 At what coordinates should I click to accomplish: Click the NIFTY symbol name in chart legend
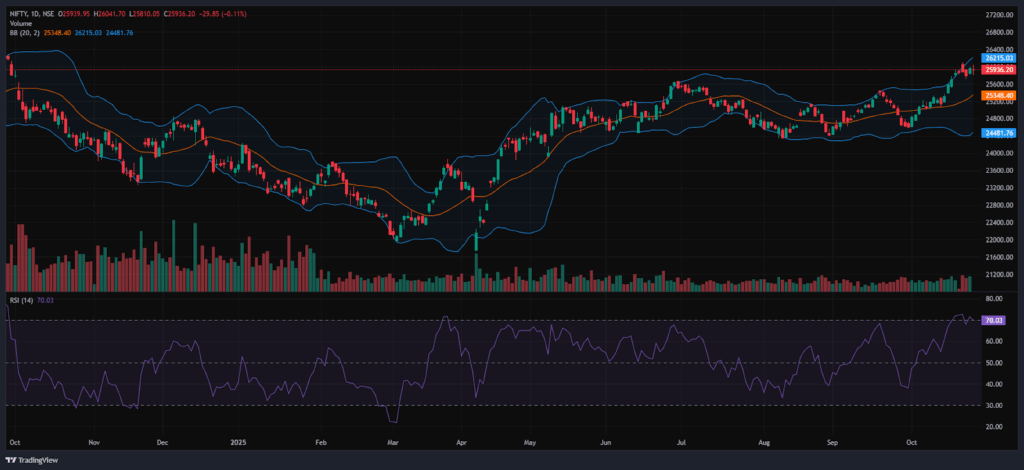click(17, 14)
